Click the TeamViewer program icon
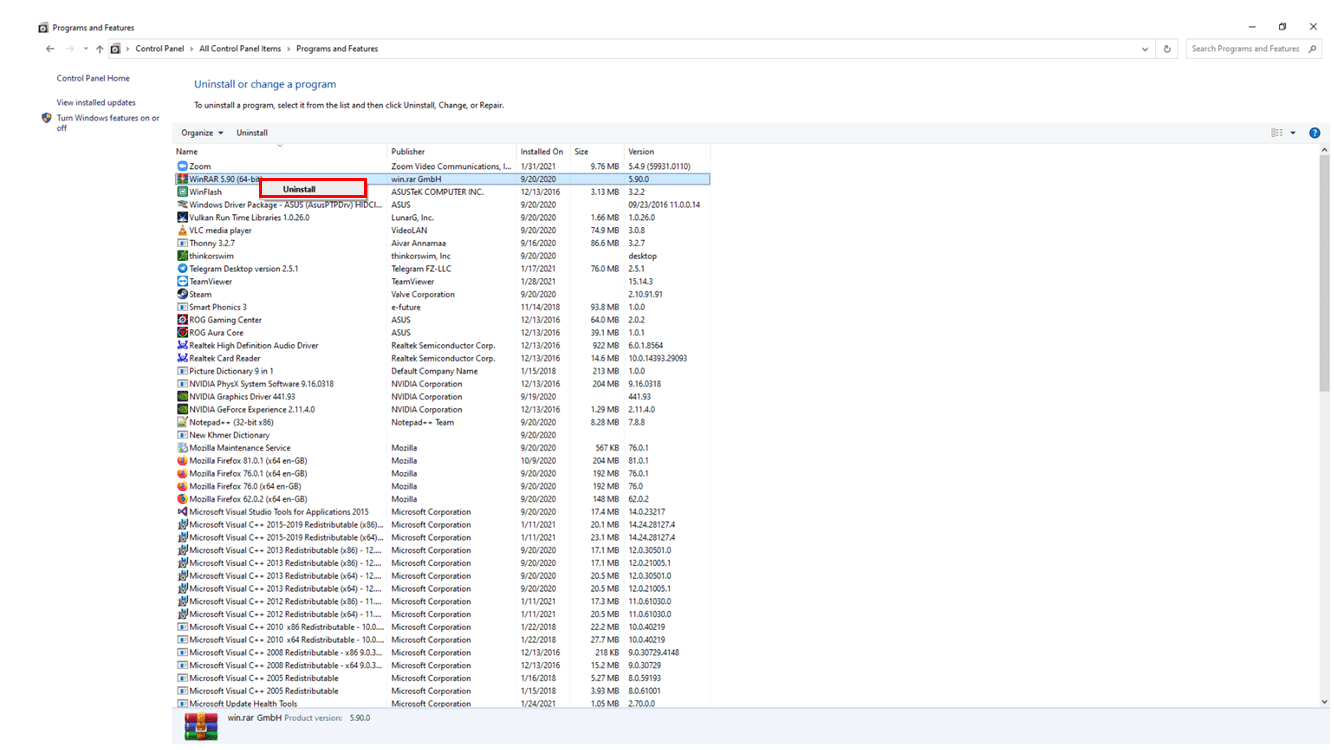 click(182, 282)
